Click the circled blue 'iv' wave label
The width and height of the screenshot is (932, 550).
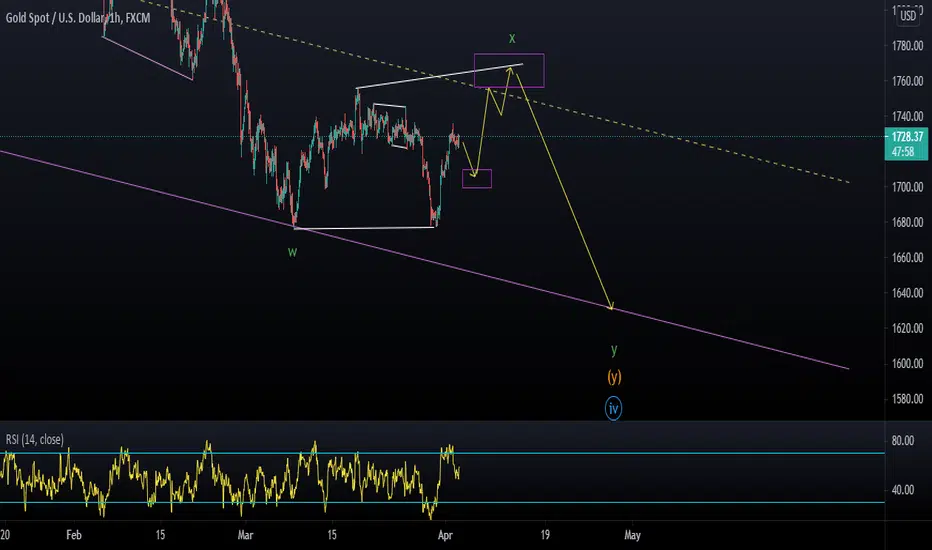point(613,408)
